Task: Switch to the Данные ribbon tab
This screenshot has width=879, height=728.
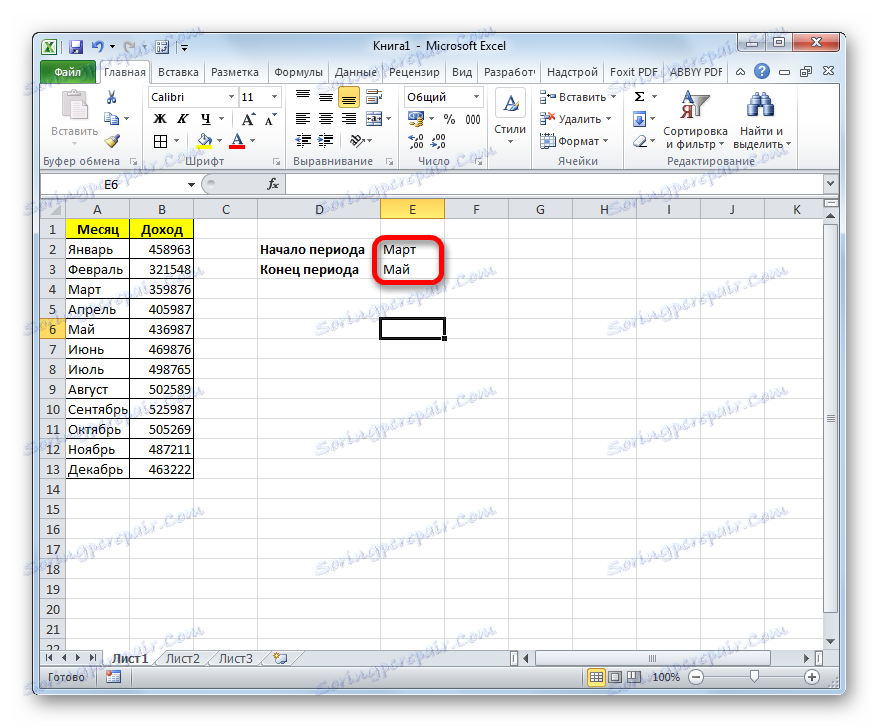Action: coord(356,72)
